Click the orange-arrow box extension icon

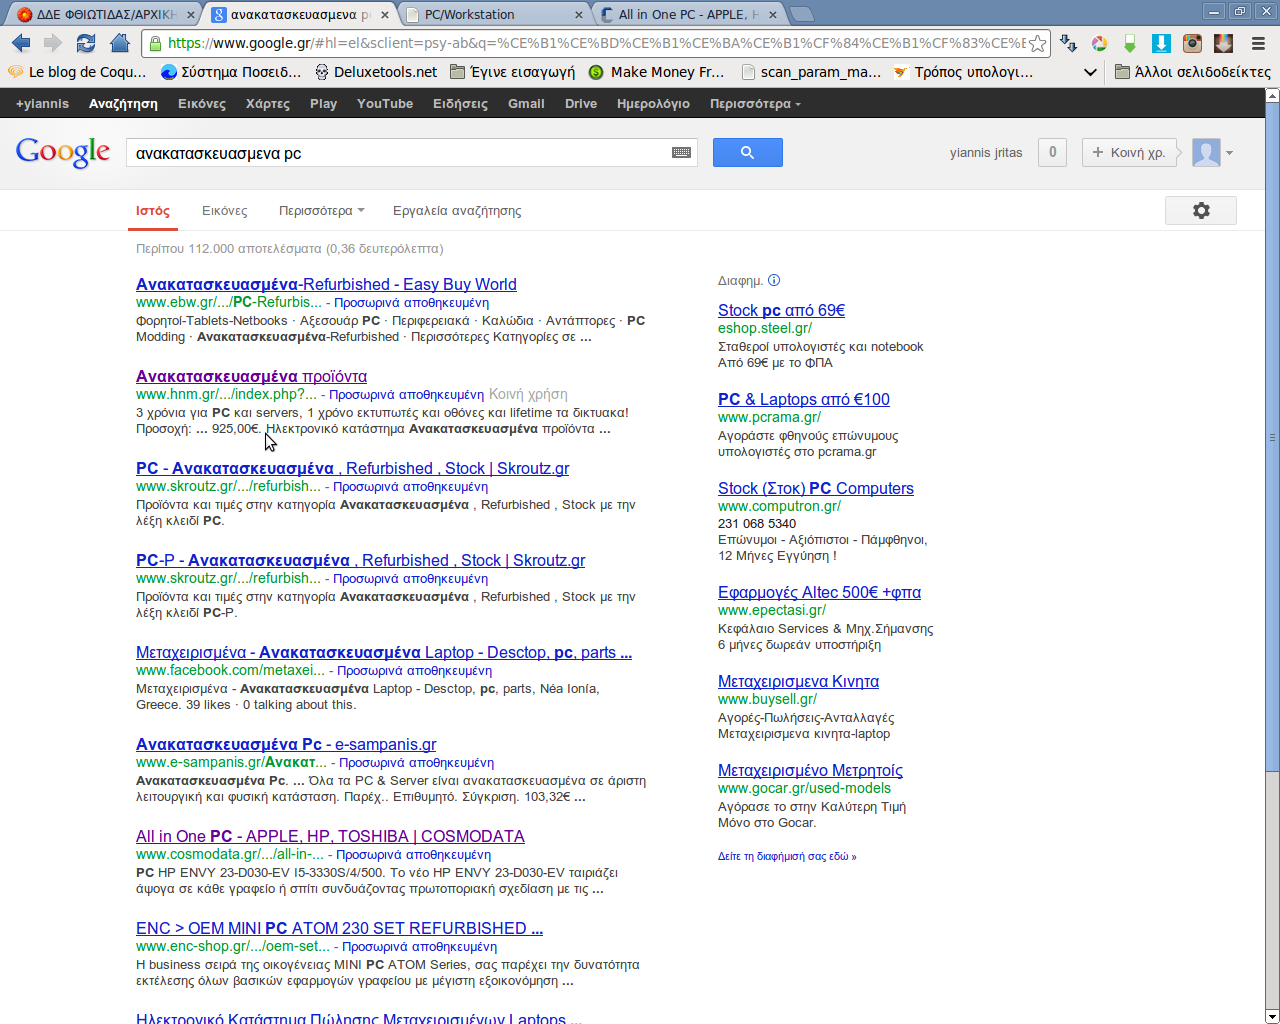pyautogui.click(x=1223, y=43)
